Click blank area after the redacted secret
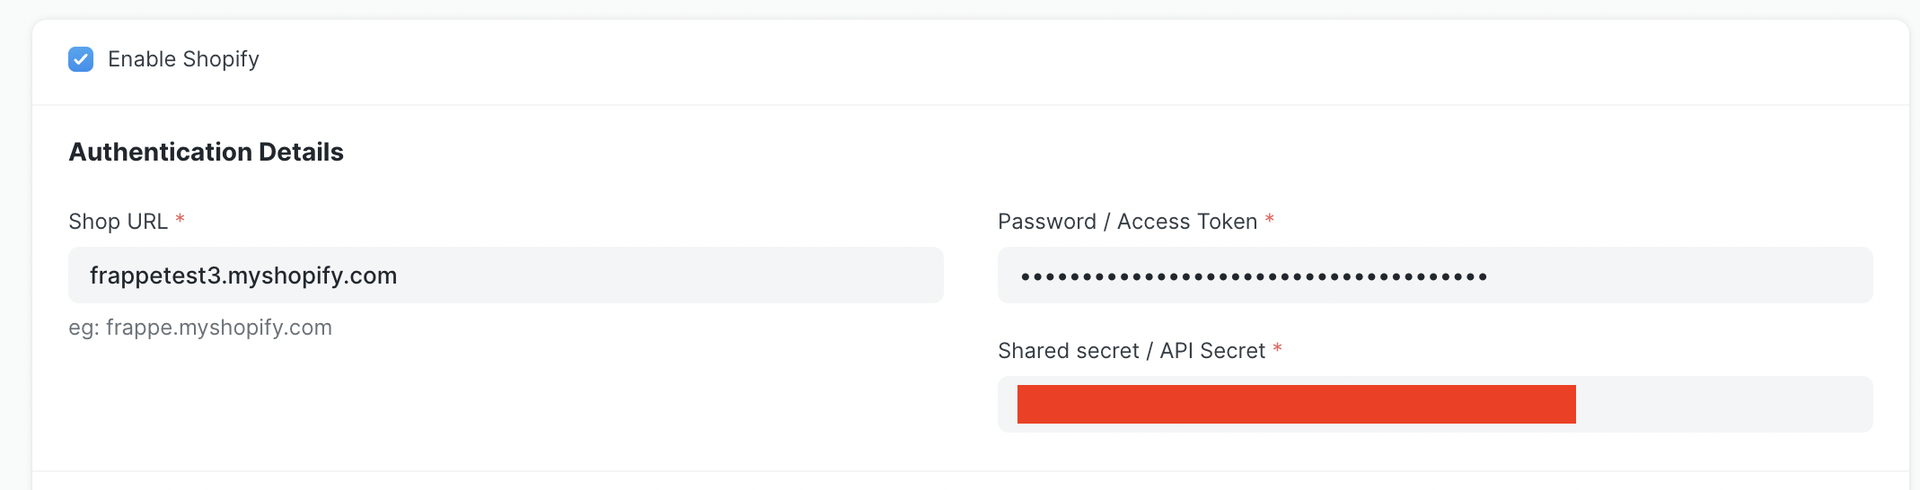 click(x=1720, y=404)
